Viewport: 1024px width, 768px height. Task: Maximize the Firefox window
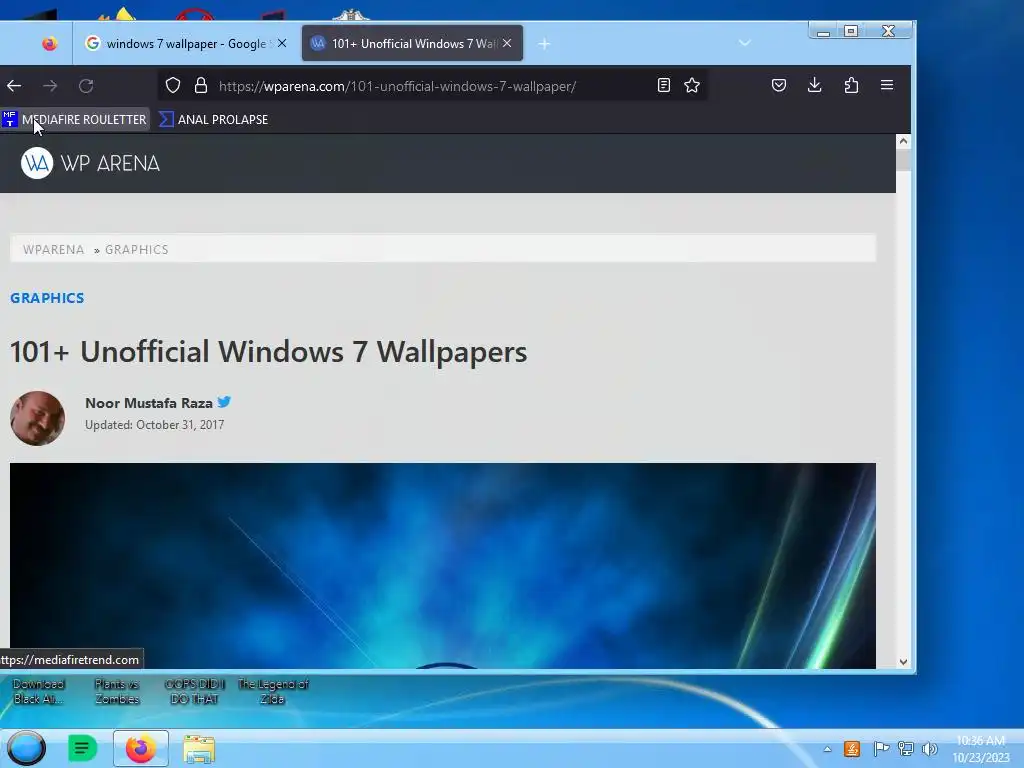(851, 31)
